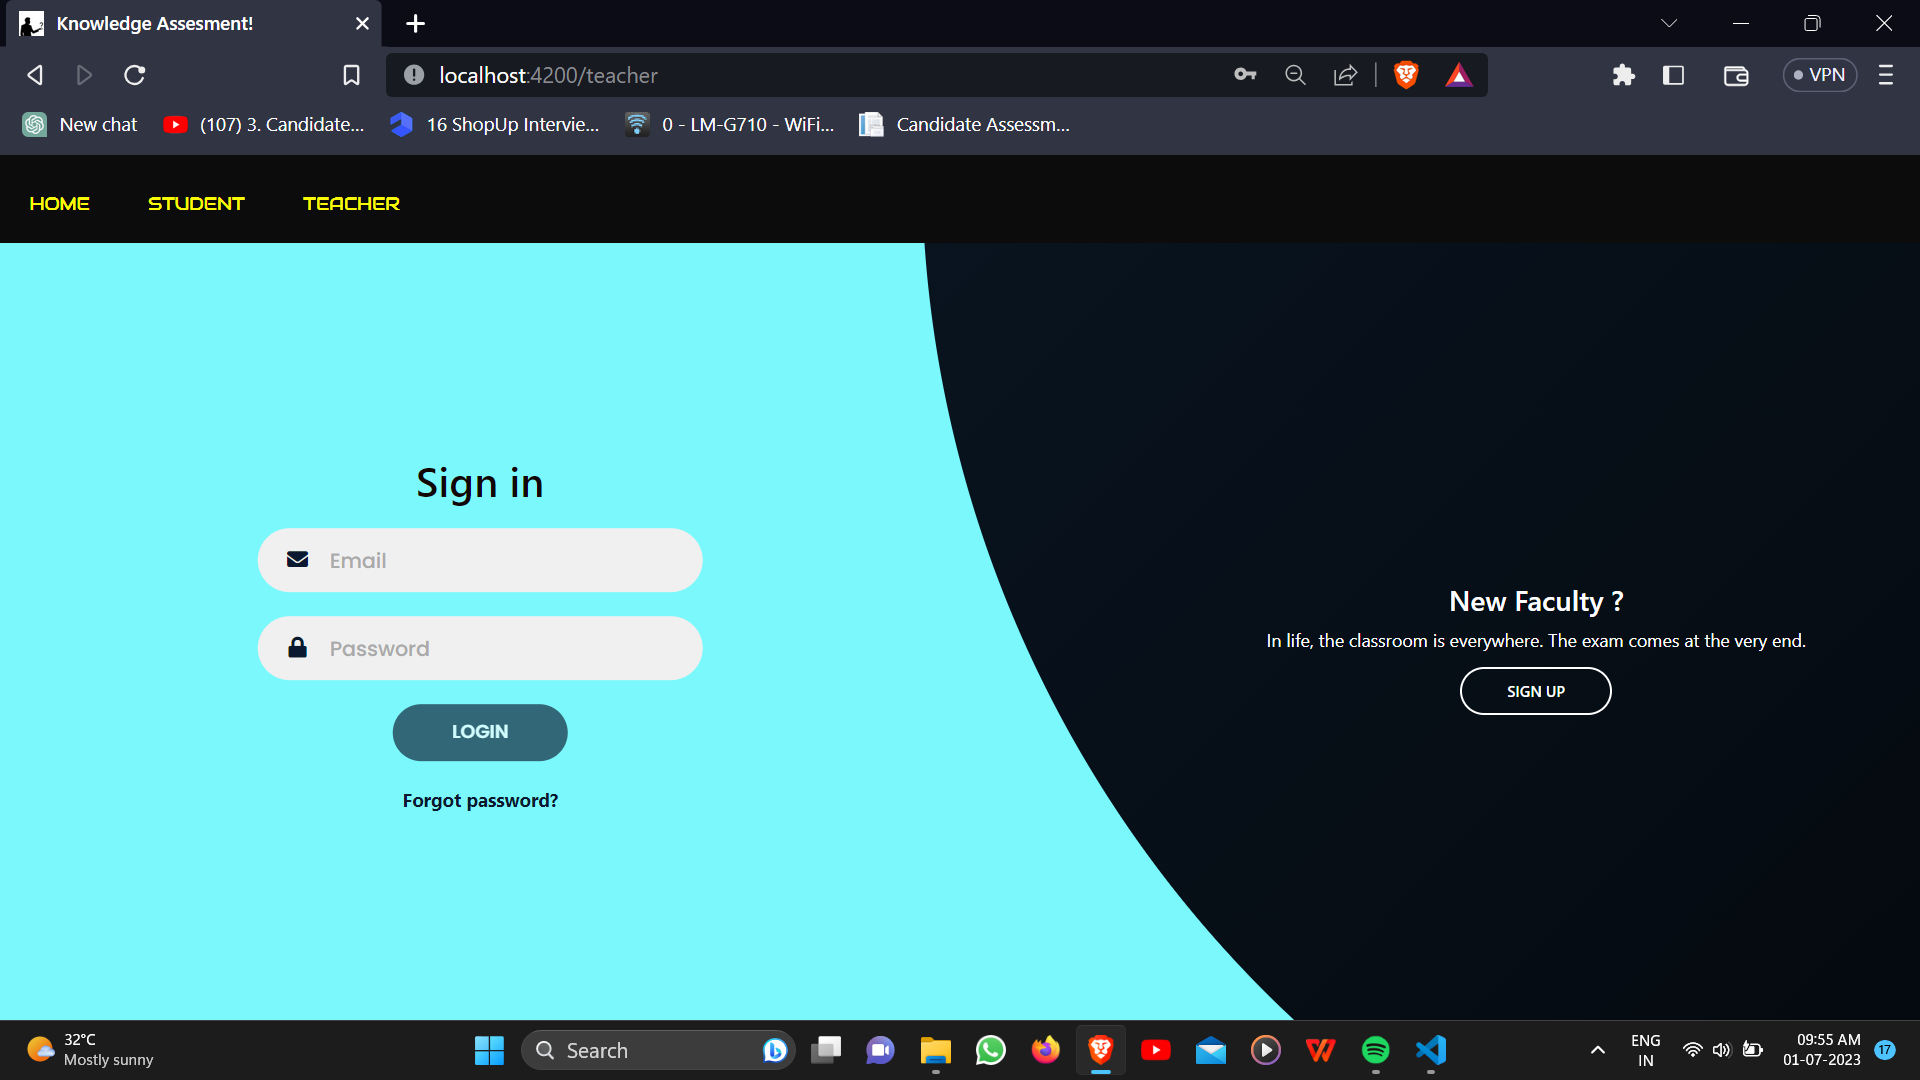Launch Spotify from the taskbar

[x=1375, y=1050]
